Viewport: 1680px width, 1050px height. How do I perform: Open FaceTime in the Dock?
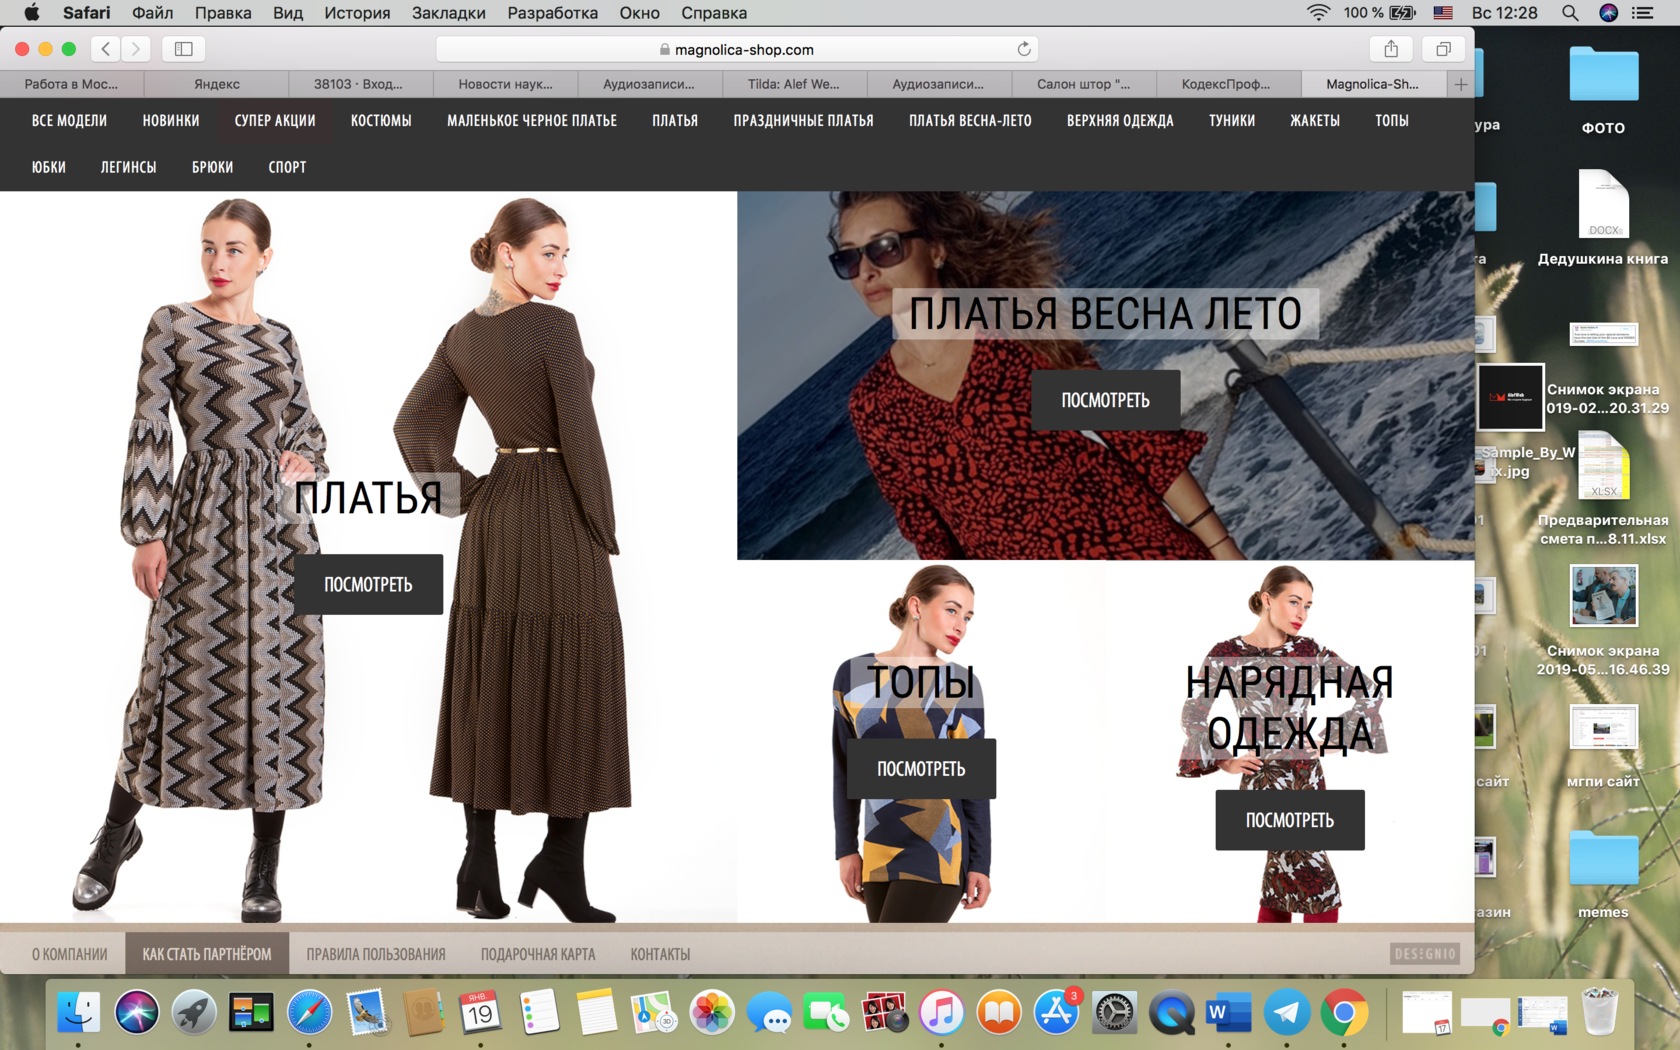826,1013
